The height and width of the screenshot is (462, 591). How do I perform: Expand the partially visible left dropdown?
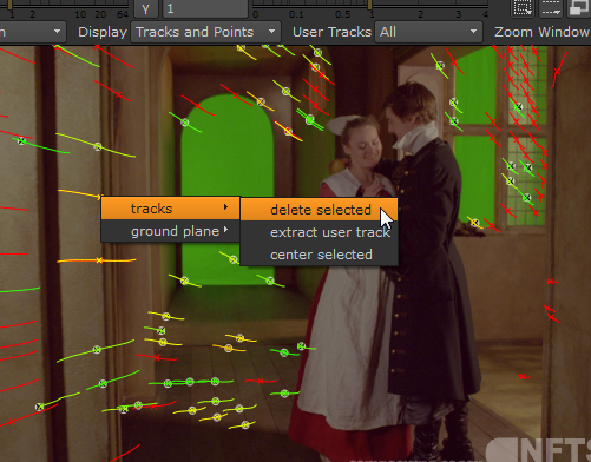click(x=33, y=32)
